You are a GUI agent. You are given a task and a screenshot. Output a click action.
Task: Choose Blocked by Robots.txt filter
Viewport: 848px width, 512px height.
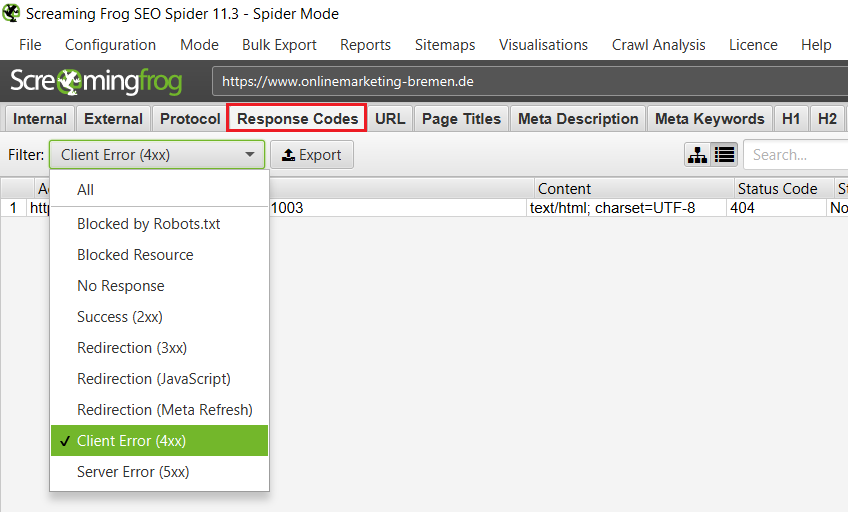(160, 224)
